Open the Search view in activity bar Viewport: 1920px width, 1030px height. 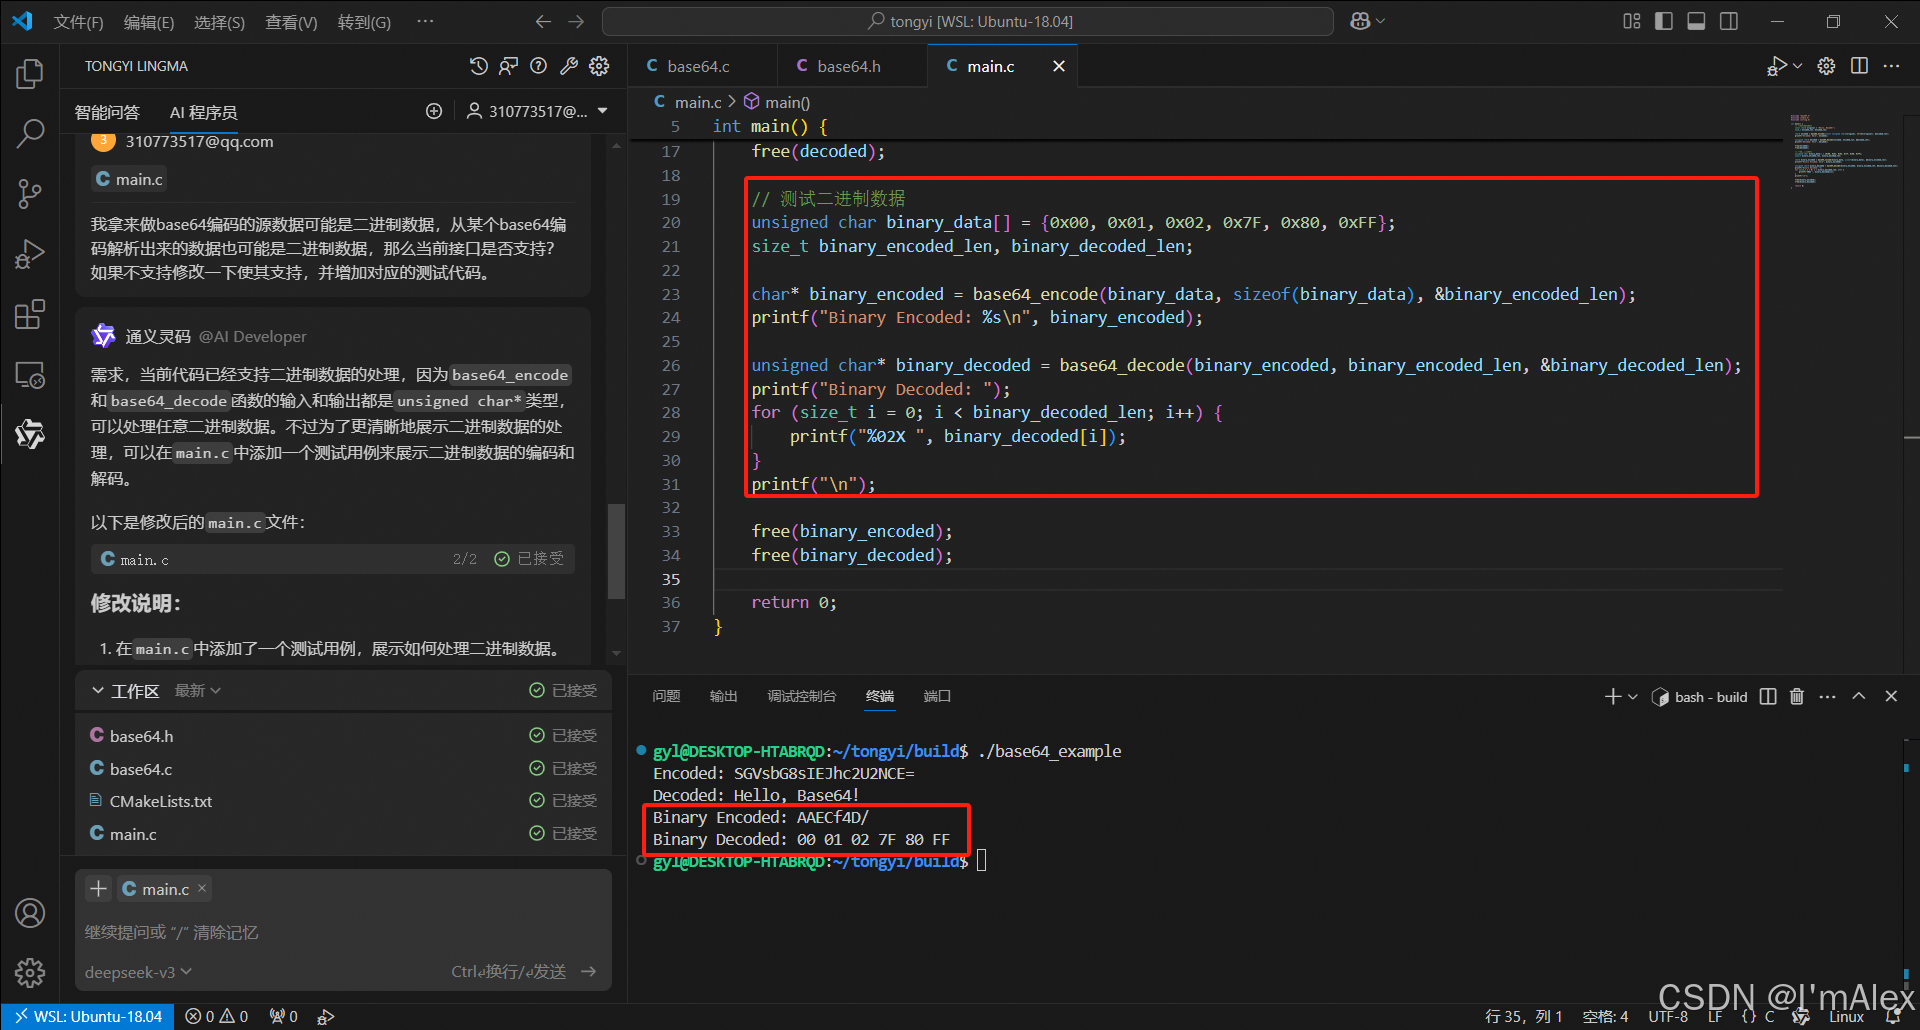point(30,133)
